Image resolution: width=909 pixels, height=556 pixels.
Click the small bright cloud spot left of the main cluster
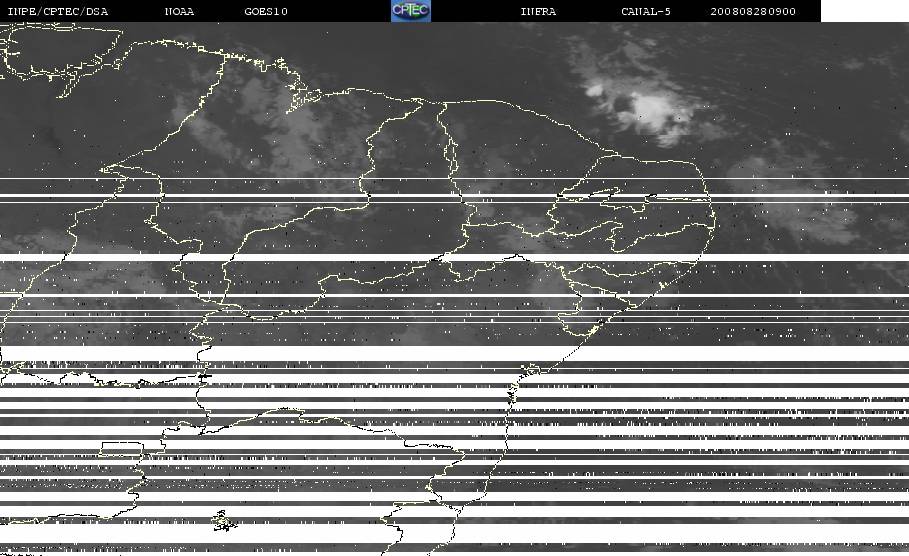594,90
